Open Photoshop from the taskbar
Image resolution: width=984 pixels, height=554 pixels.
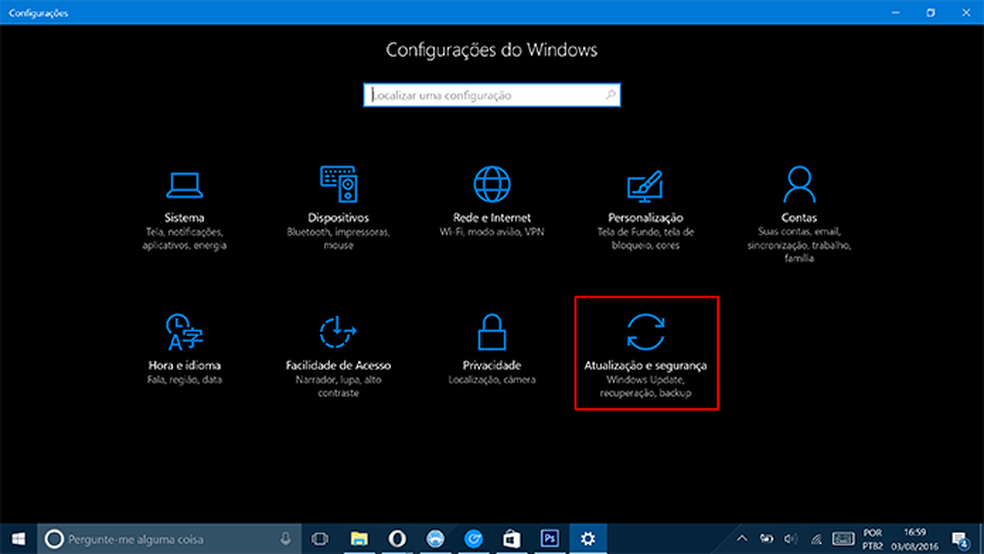pyautogui.click(x=550, y=539)
